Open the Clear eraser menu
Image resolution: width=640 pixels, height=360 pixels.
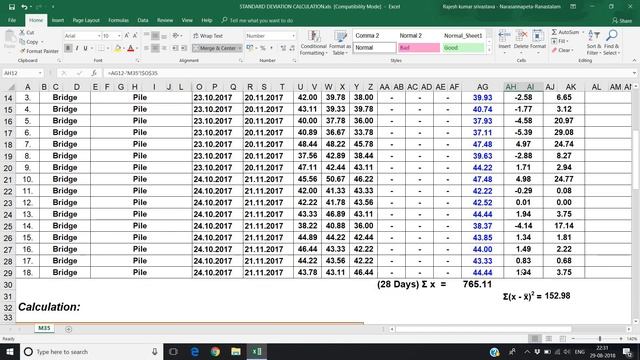pos(562,50)
